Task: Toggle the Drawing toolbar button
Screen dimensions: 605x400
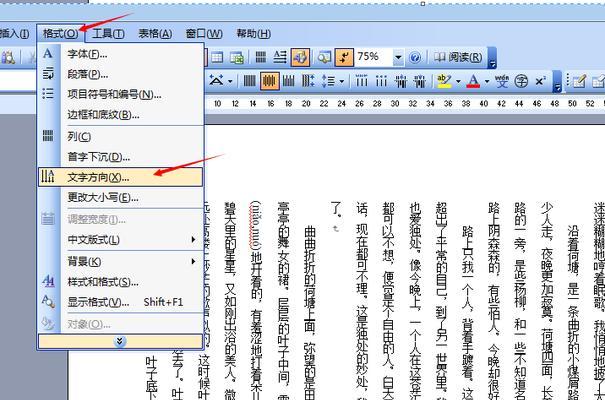Action: pos(300,57)
